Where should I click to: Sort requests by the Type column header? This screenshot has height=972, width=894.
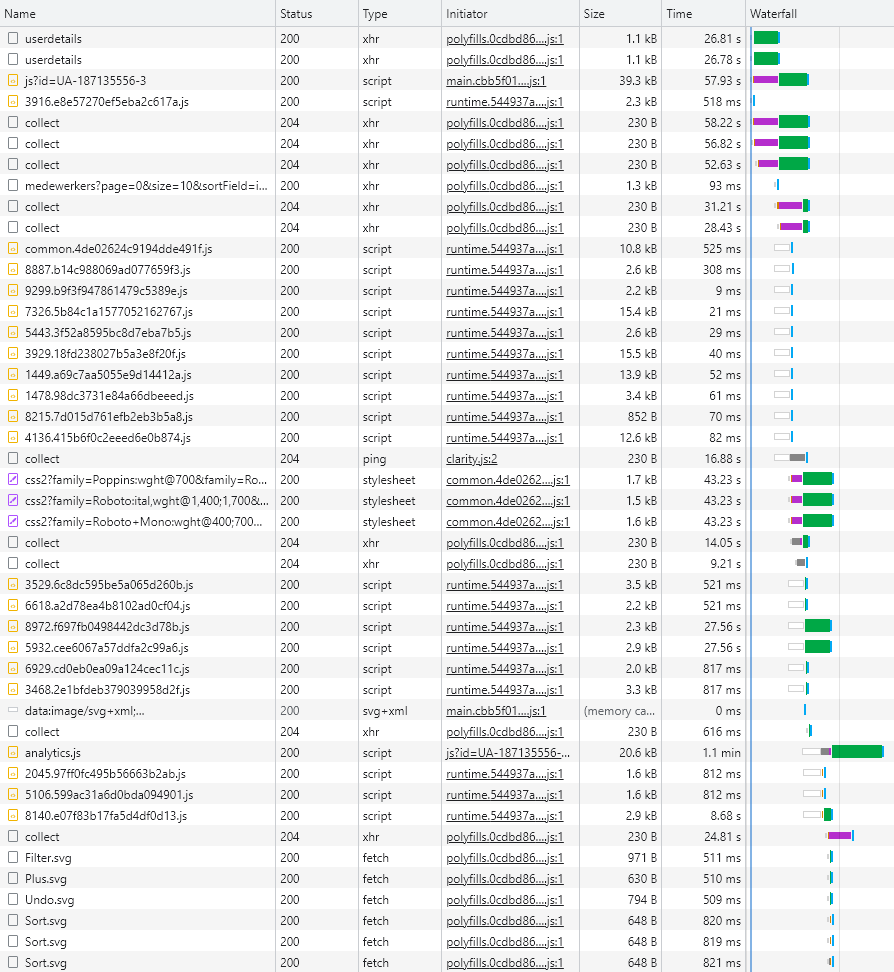pyautogui.click(x=400, y=14)
